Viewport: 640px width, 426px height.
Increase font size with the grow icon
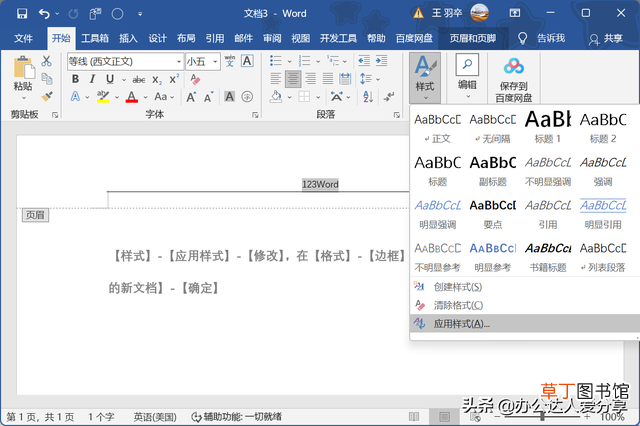191,97
